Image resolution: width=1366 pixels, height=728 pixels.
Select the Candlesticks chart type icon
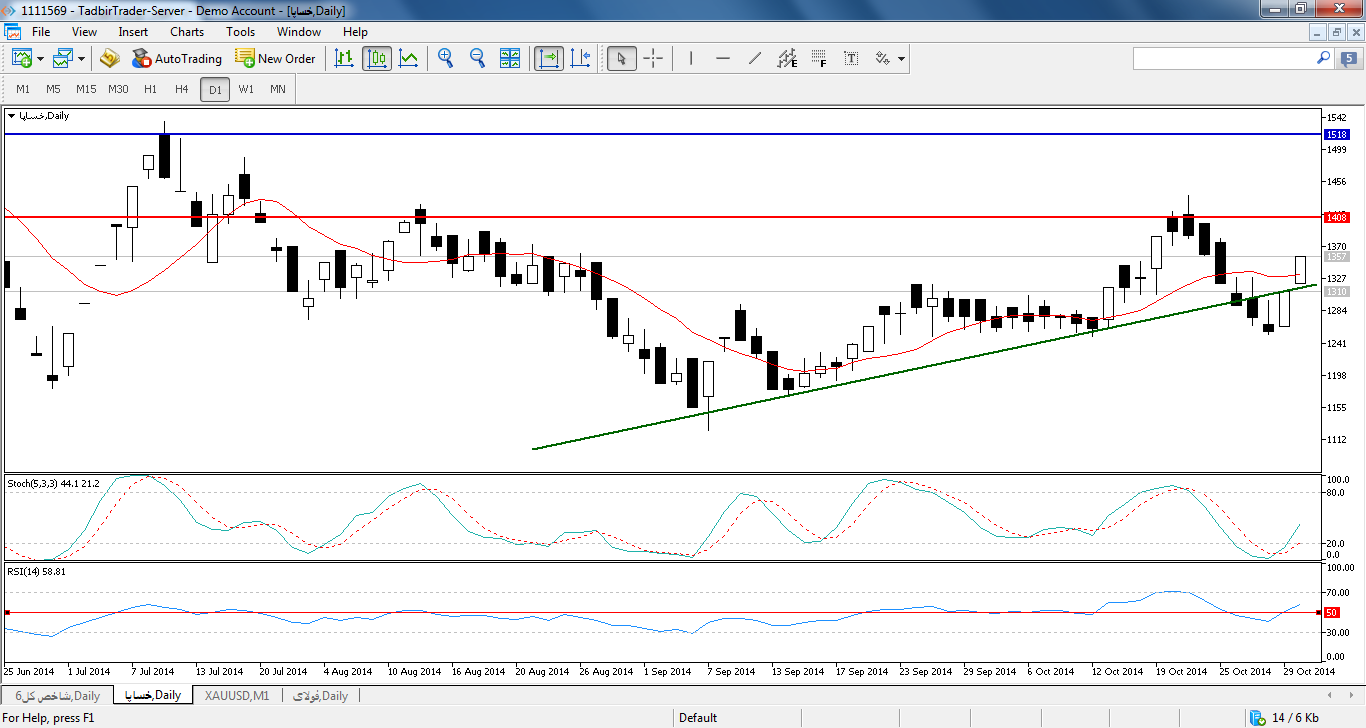(x=377, y=58)
